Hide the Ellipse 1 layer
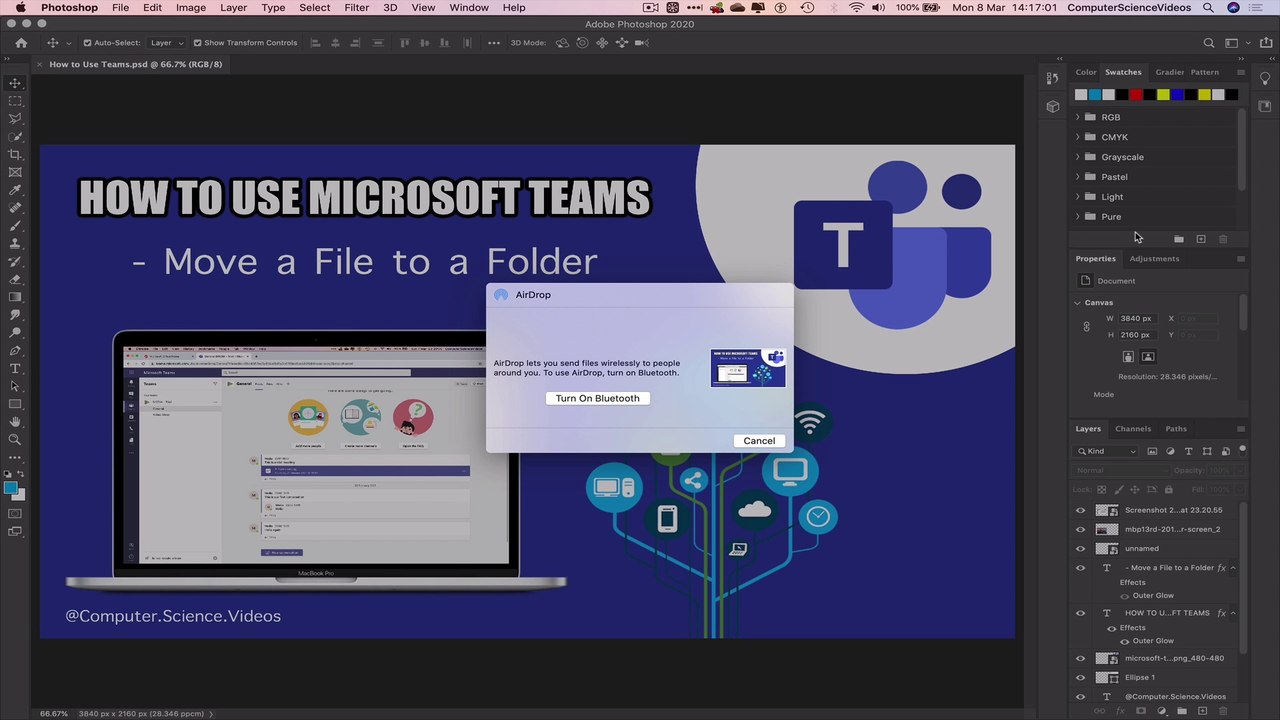This screenshot has width=1280, height=720. pyautogui.click(x=1080, y=677)
